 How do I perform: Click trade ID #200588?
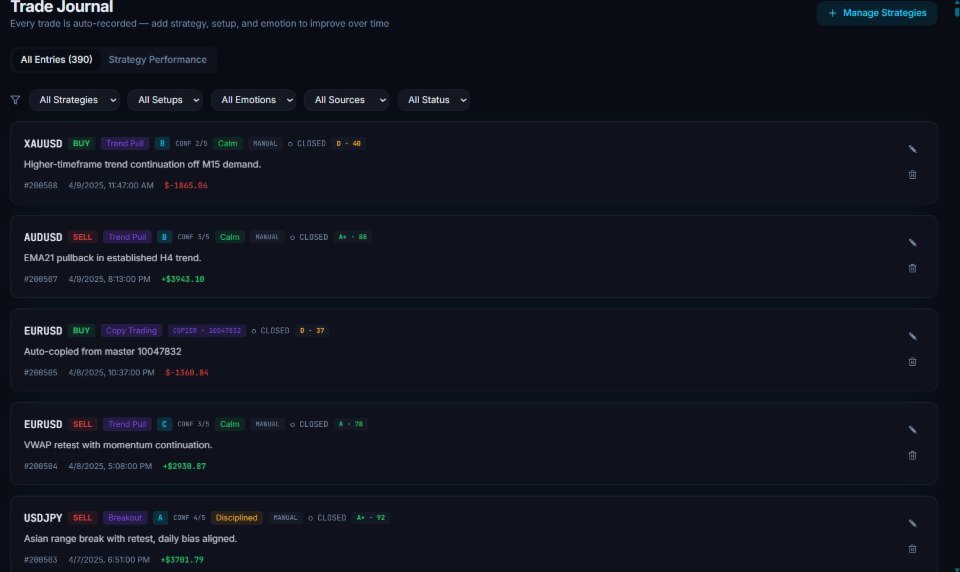[x=40, y=185]
